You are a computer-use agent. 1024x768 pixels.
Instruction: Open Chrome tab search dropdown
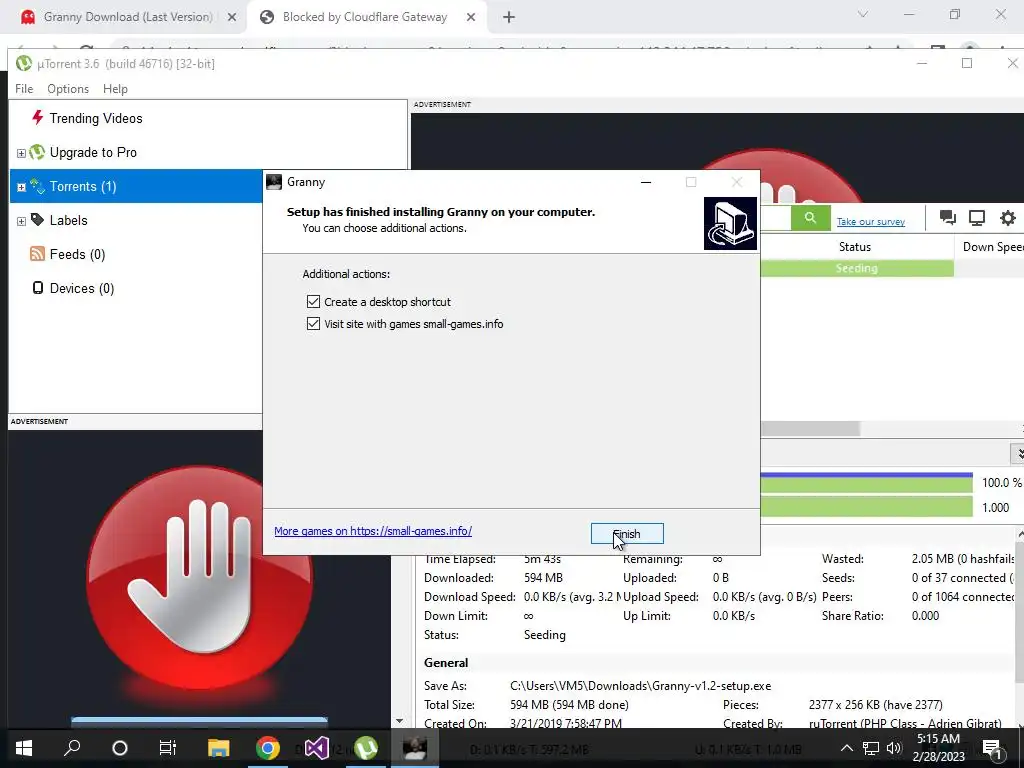pyautogui.click(x=863, y=14)
